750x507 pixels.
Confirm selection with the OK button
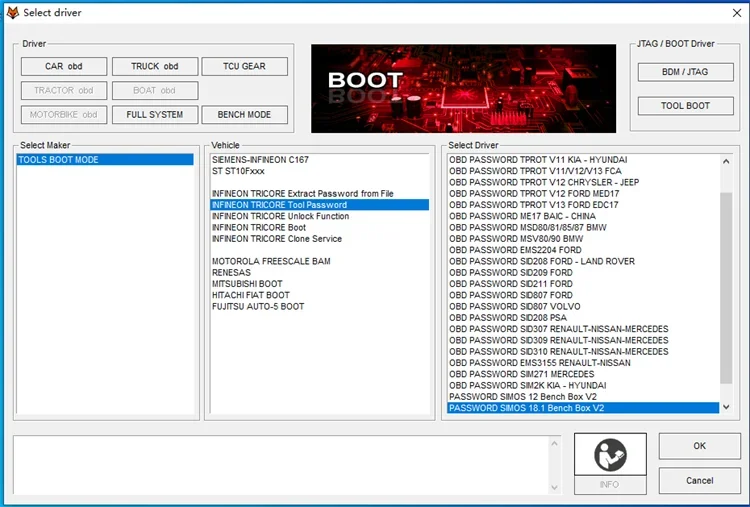(x=699, y=446)
